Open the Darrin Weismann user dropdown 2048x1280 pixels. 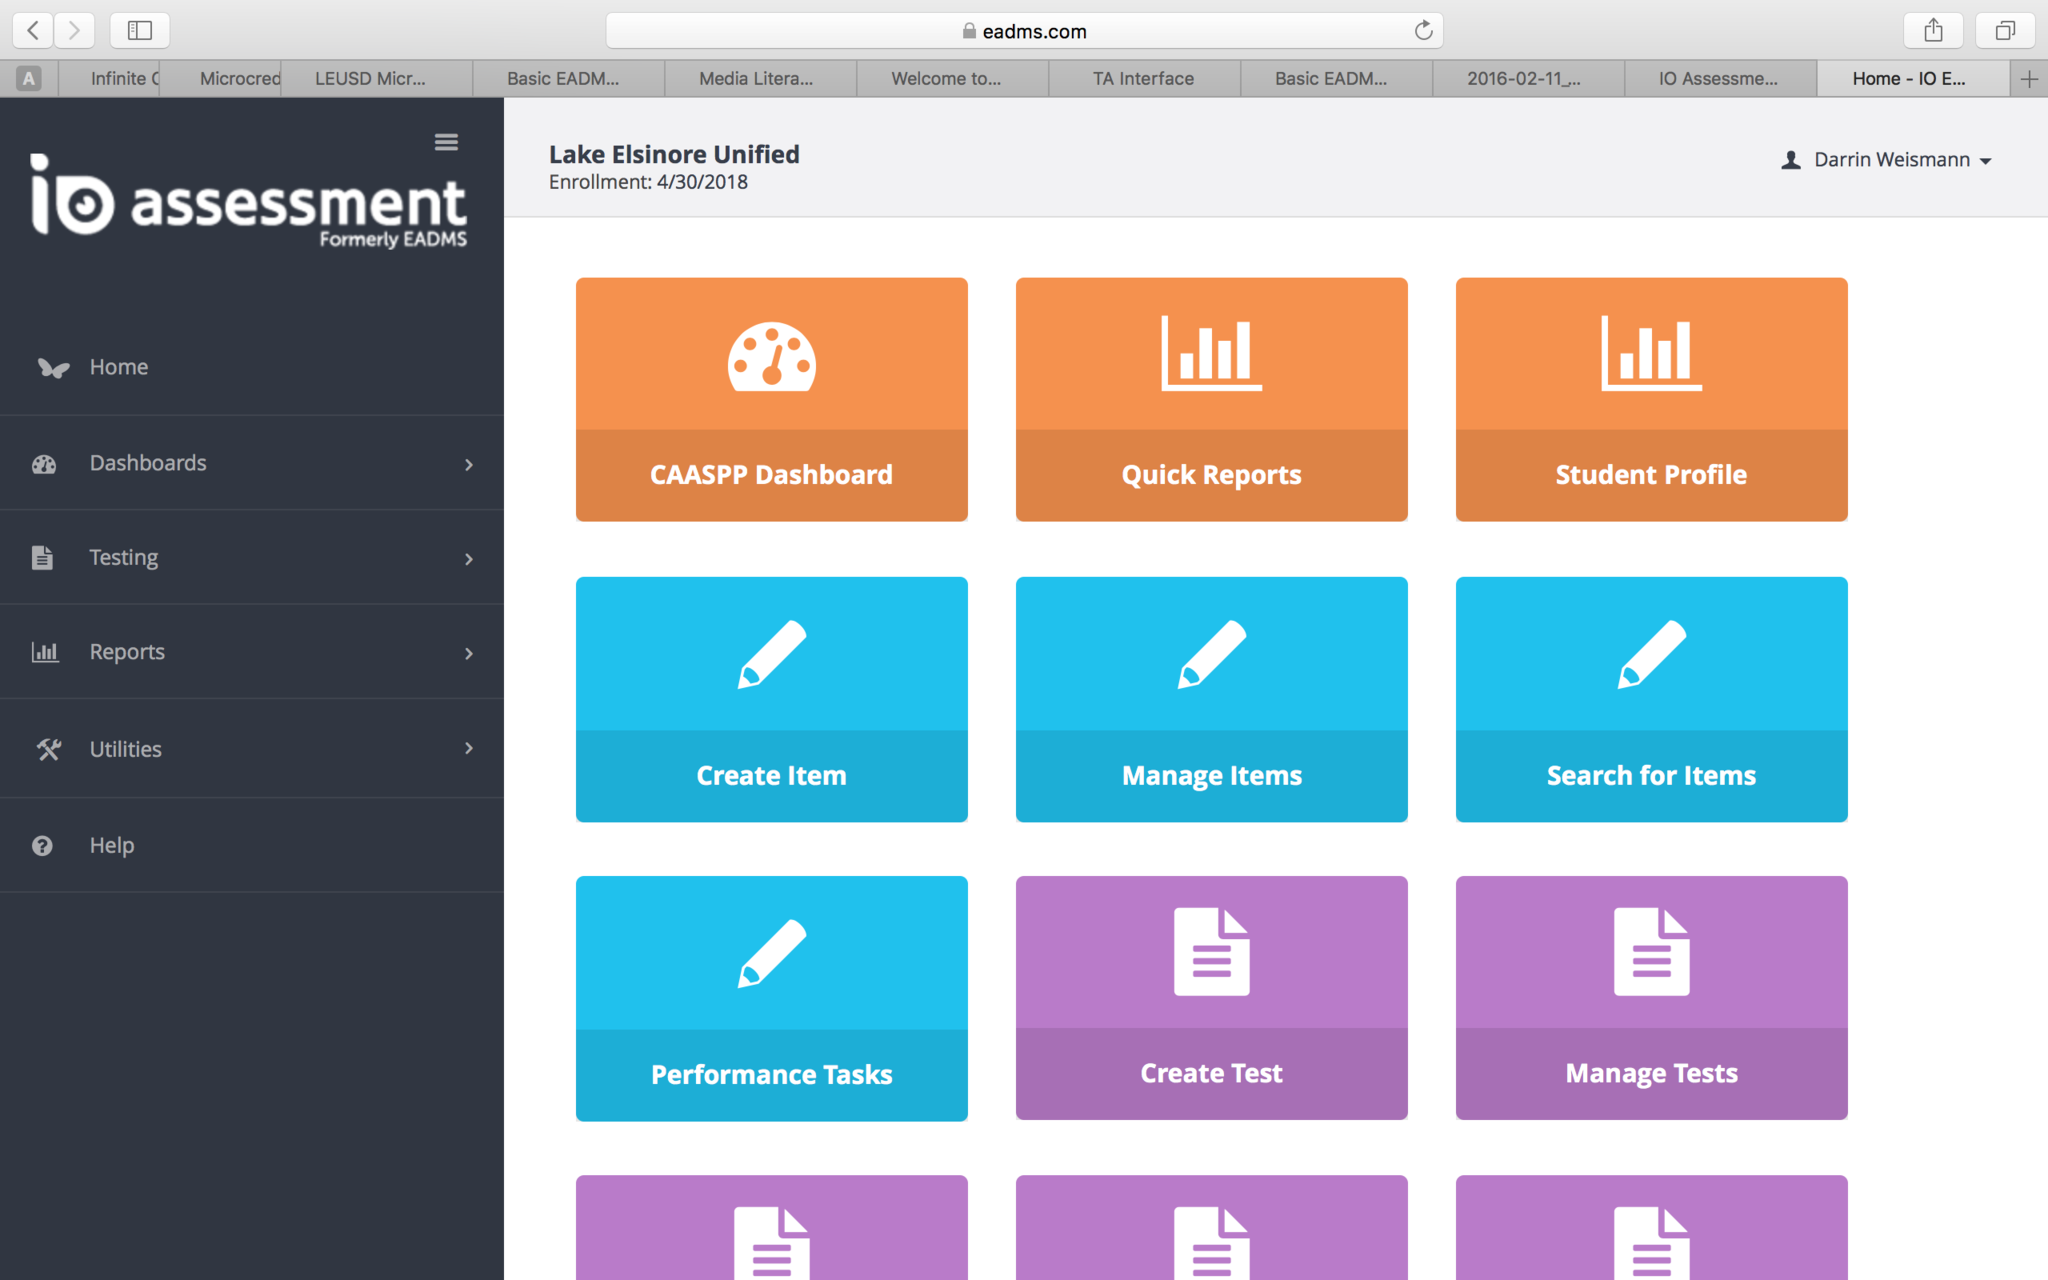click(1889, 160)
